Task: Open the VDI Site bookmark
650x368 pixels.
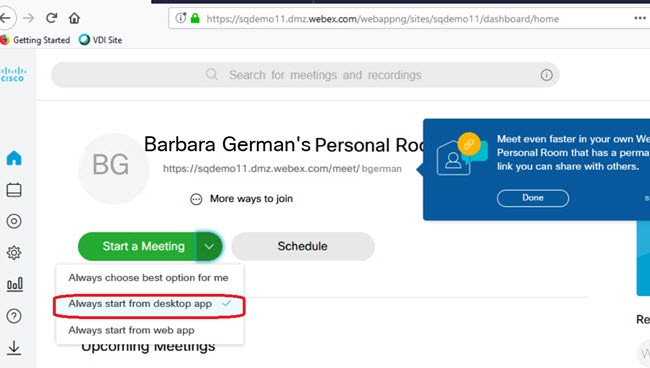Action: [x=101, y=40]
